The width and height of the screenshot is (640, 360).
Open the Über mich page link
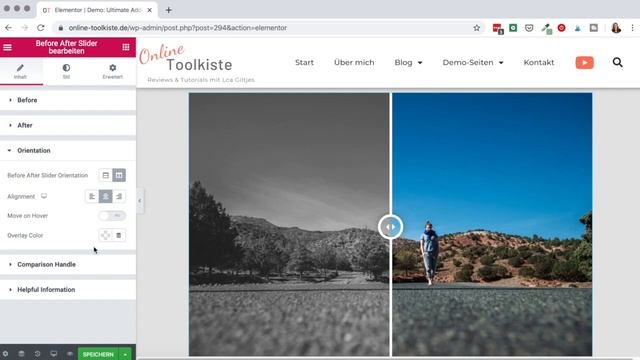pyautogui.click(x=354, y=62)
